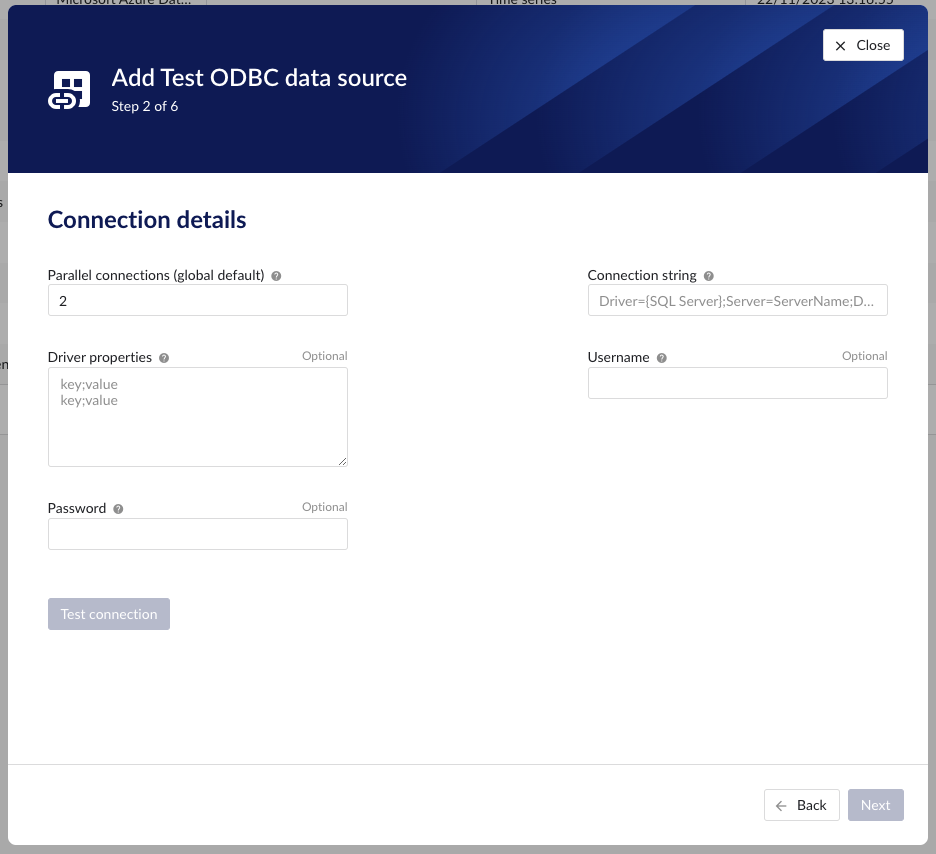Click 'Optional' text above Username field
This screenshot has height=854, width=936.
coord(864,356)
